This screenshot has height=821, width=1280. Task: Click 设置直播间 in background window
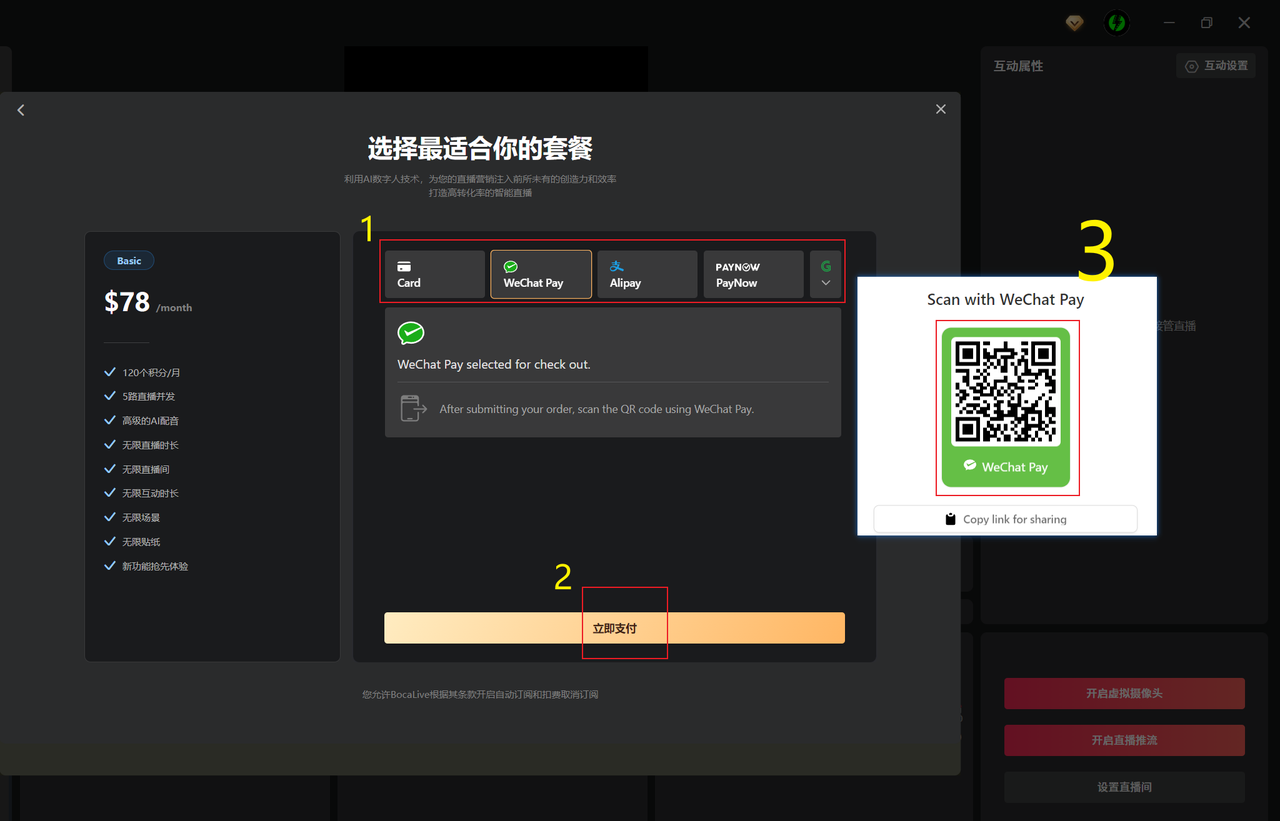(1124, 787)
